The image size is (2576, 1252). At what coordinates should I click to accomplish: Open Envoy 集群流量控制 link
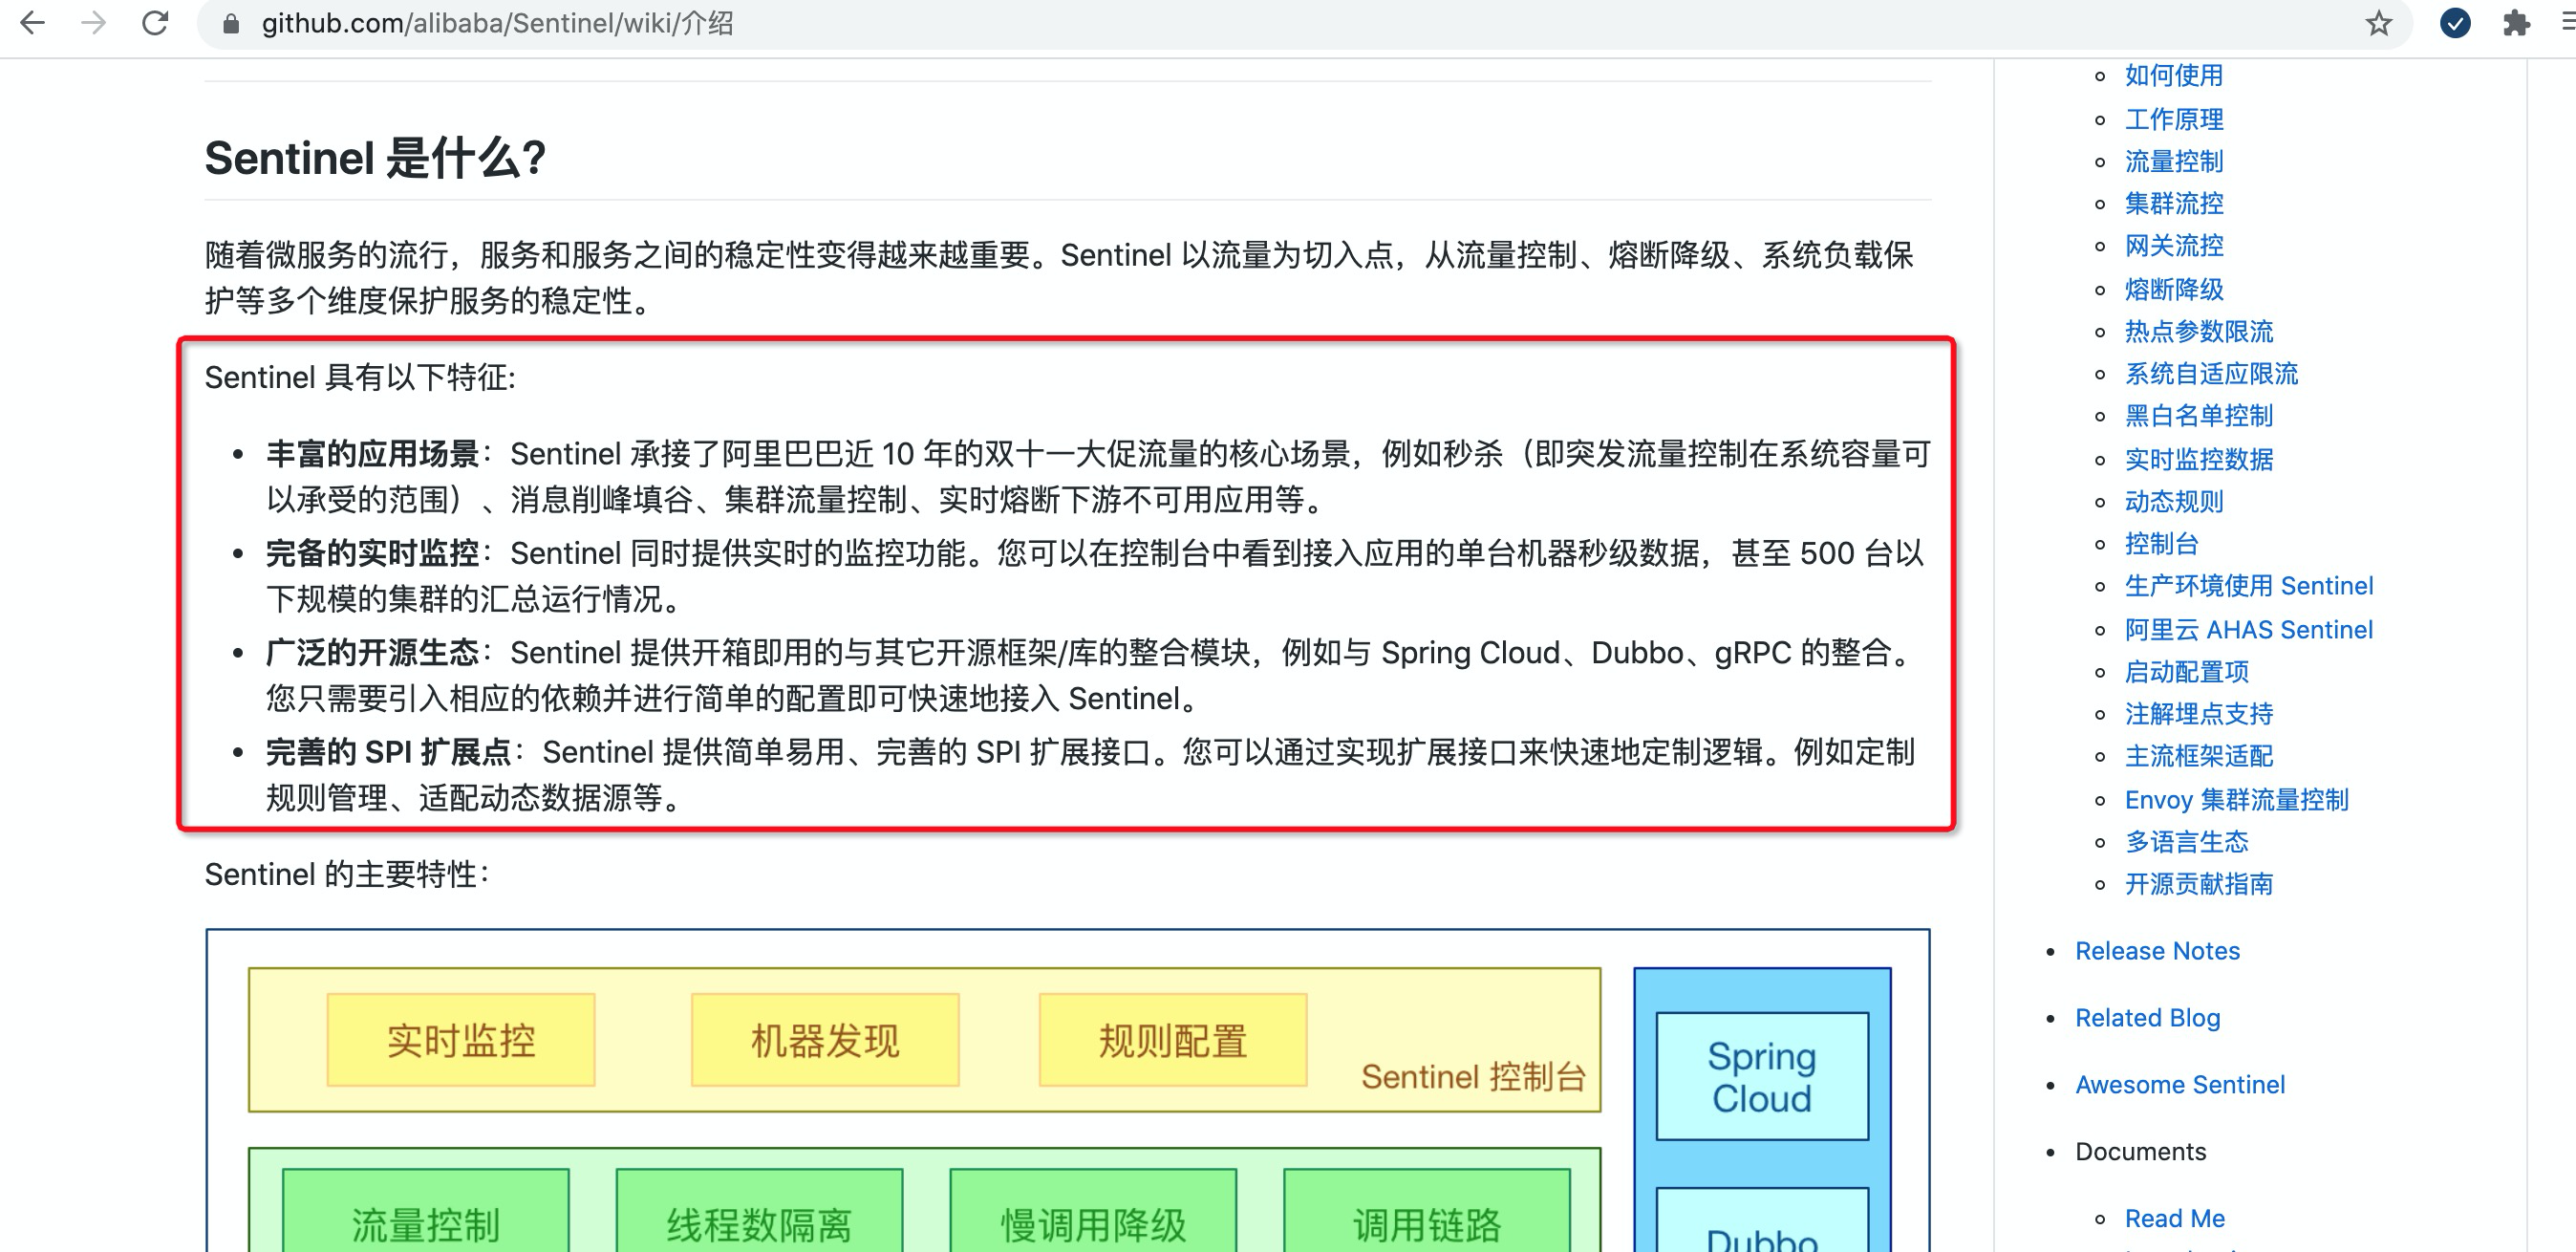click(2236, 799)
